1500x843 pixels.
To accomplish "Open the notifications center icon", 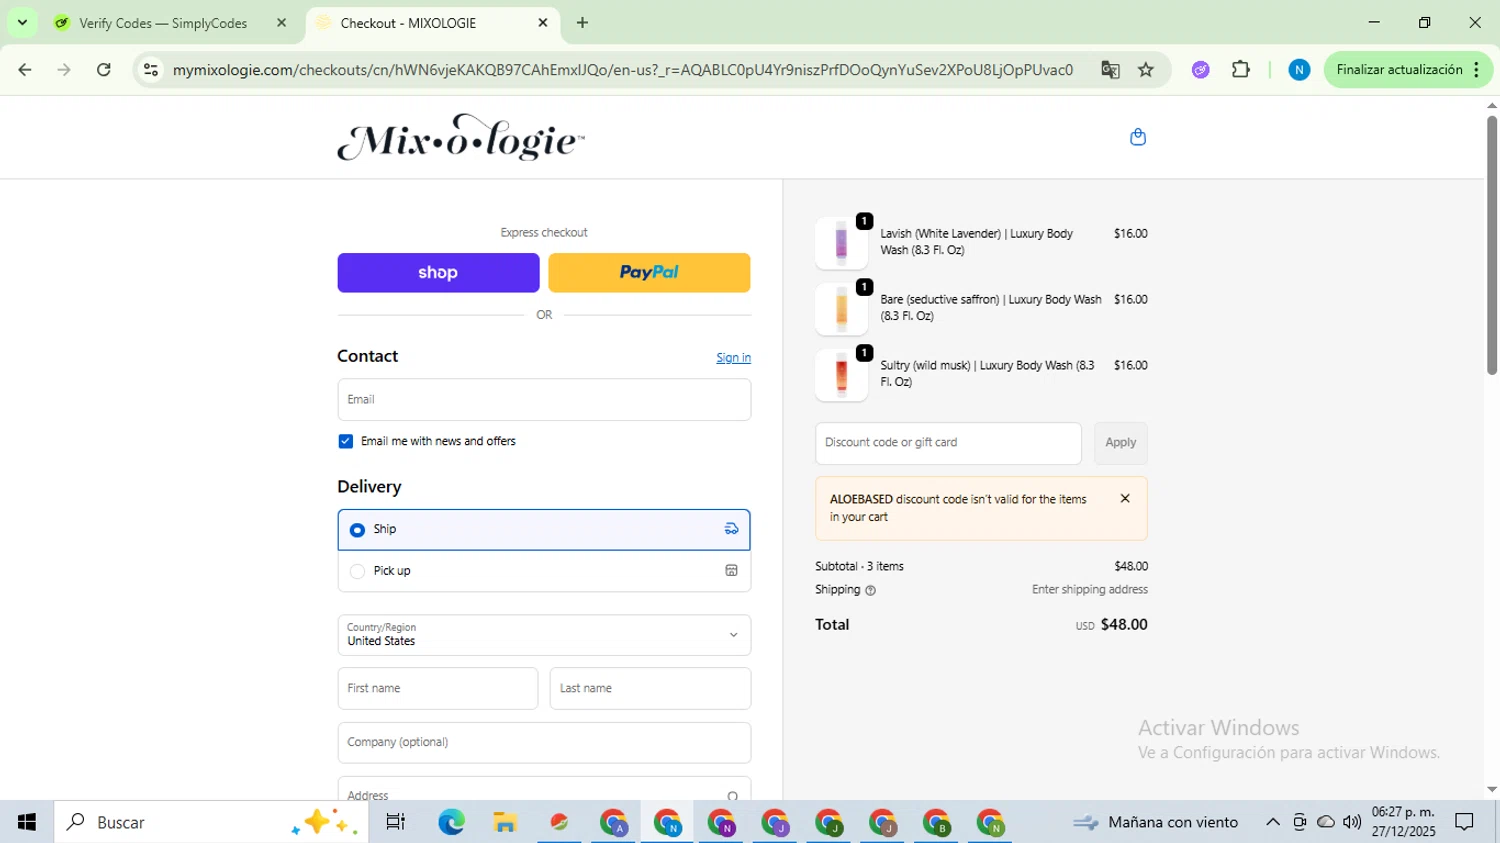I will coord(1465,822).
